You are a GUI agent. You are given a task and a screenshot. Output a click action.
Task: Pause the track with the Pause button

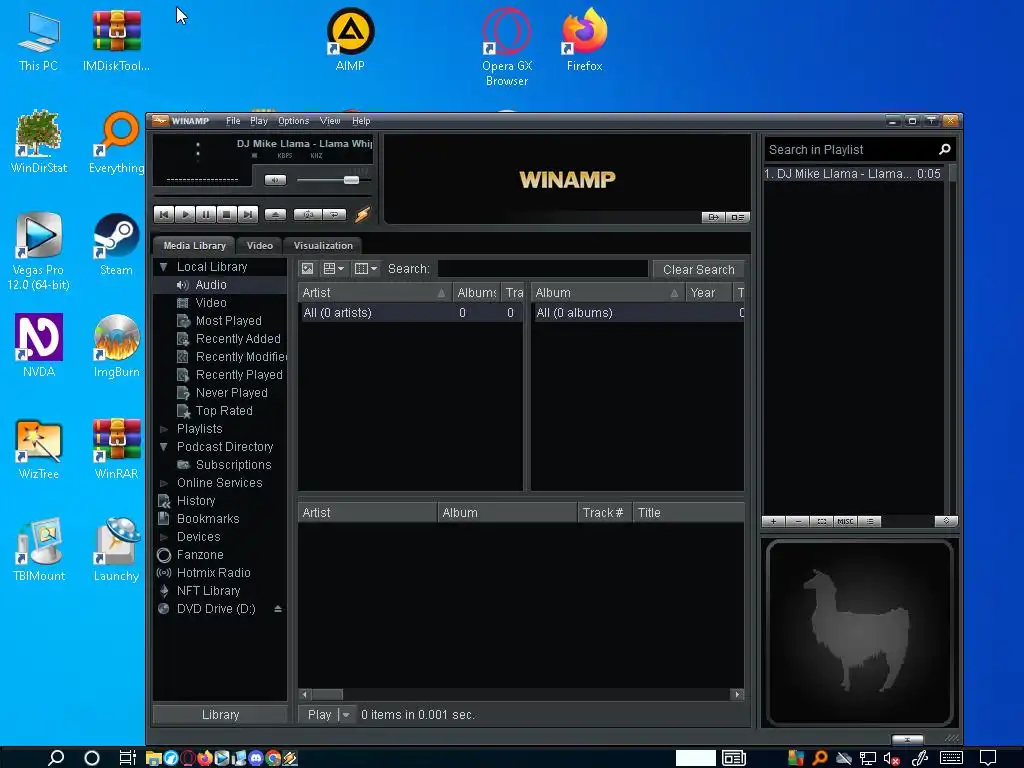tap(206, 214)
